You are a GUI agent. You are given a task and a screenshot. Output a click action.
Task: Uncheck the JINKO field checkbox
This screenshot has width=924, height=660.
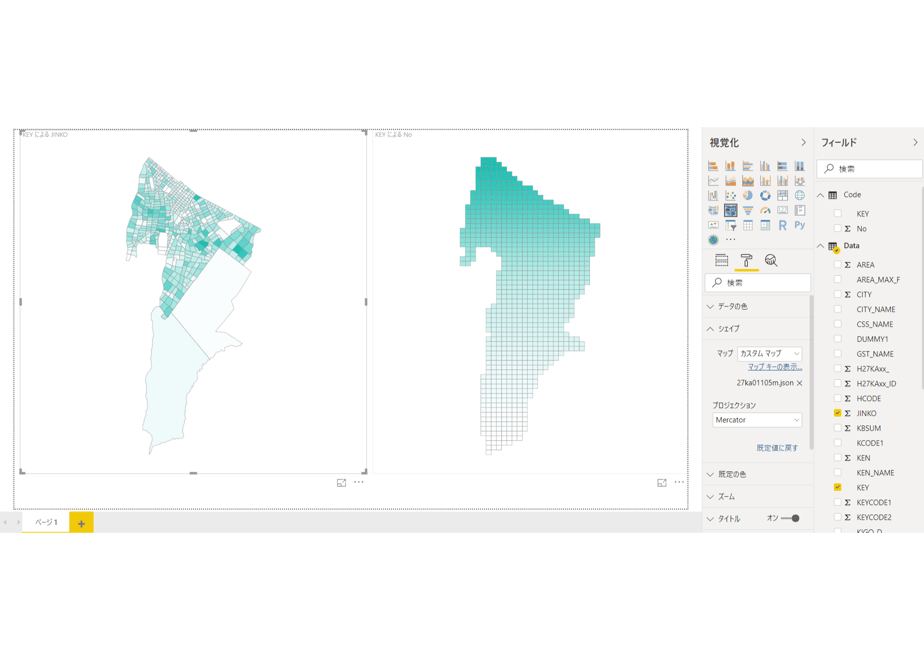(x=837, y=413)
